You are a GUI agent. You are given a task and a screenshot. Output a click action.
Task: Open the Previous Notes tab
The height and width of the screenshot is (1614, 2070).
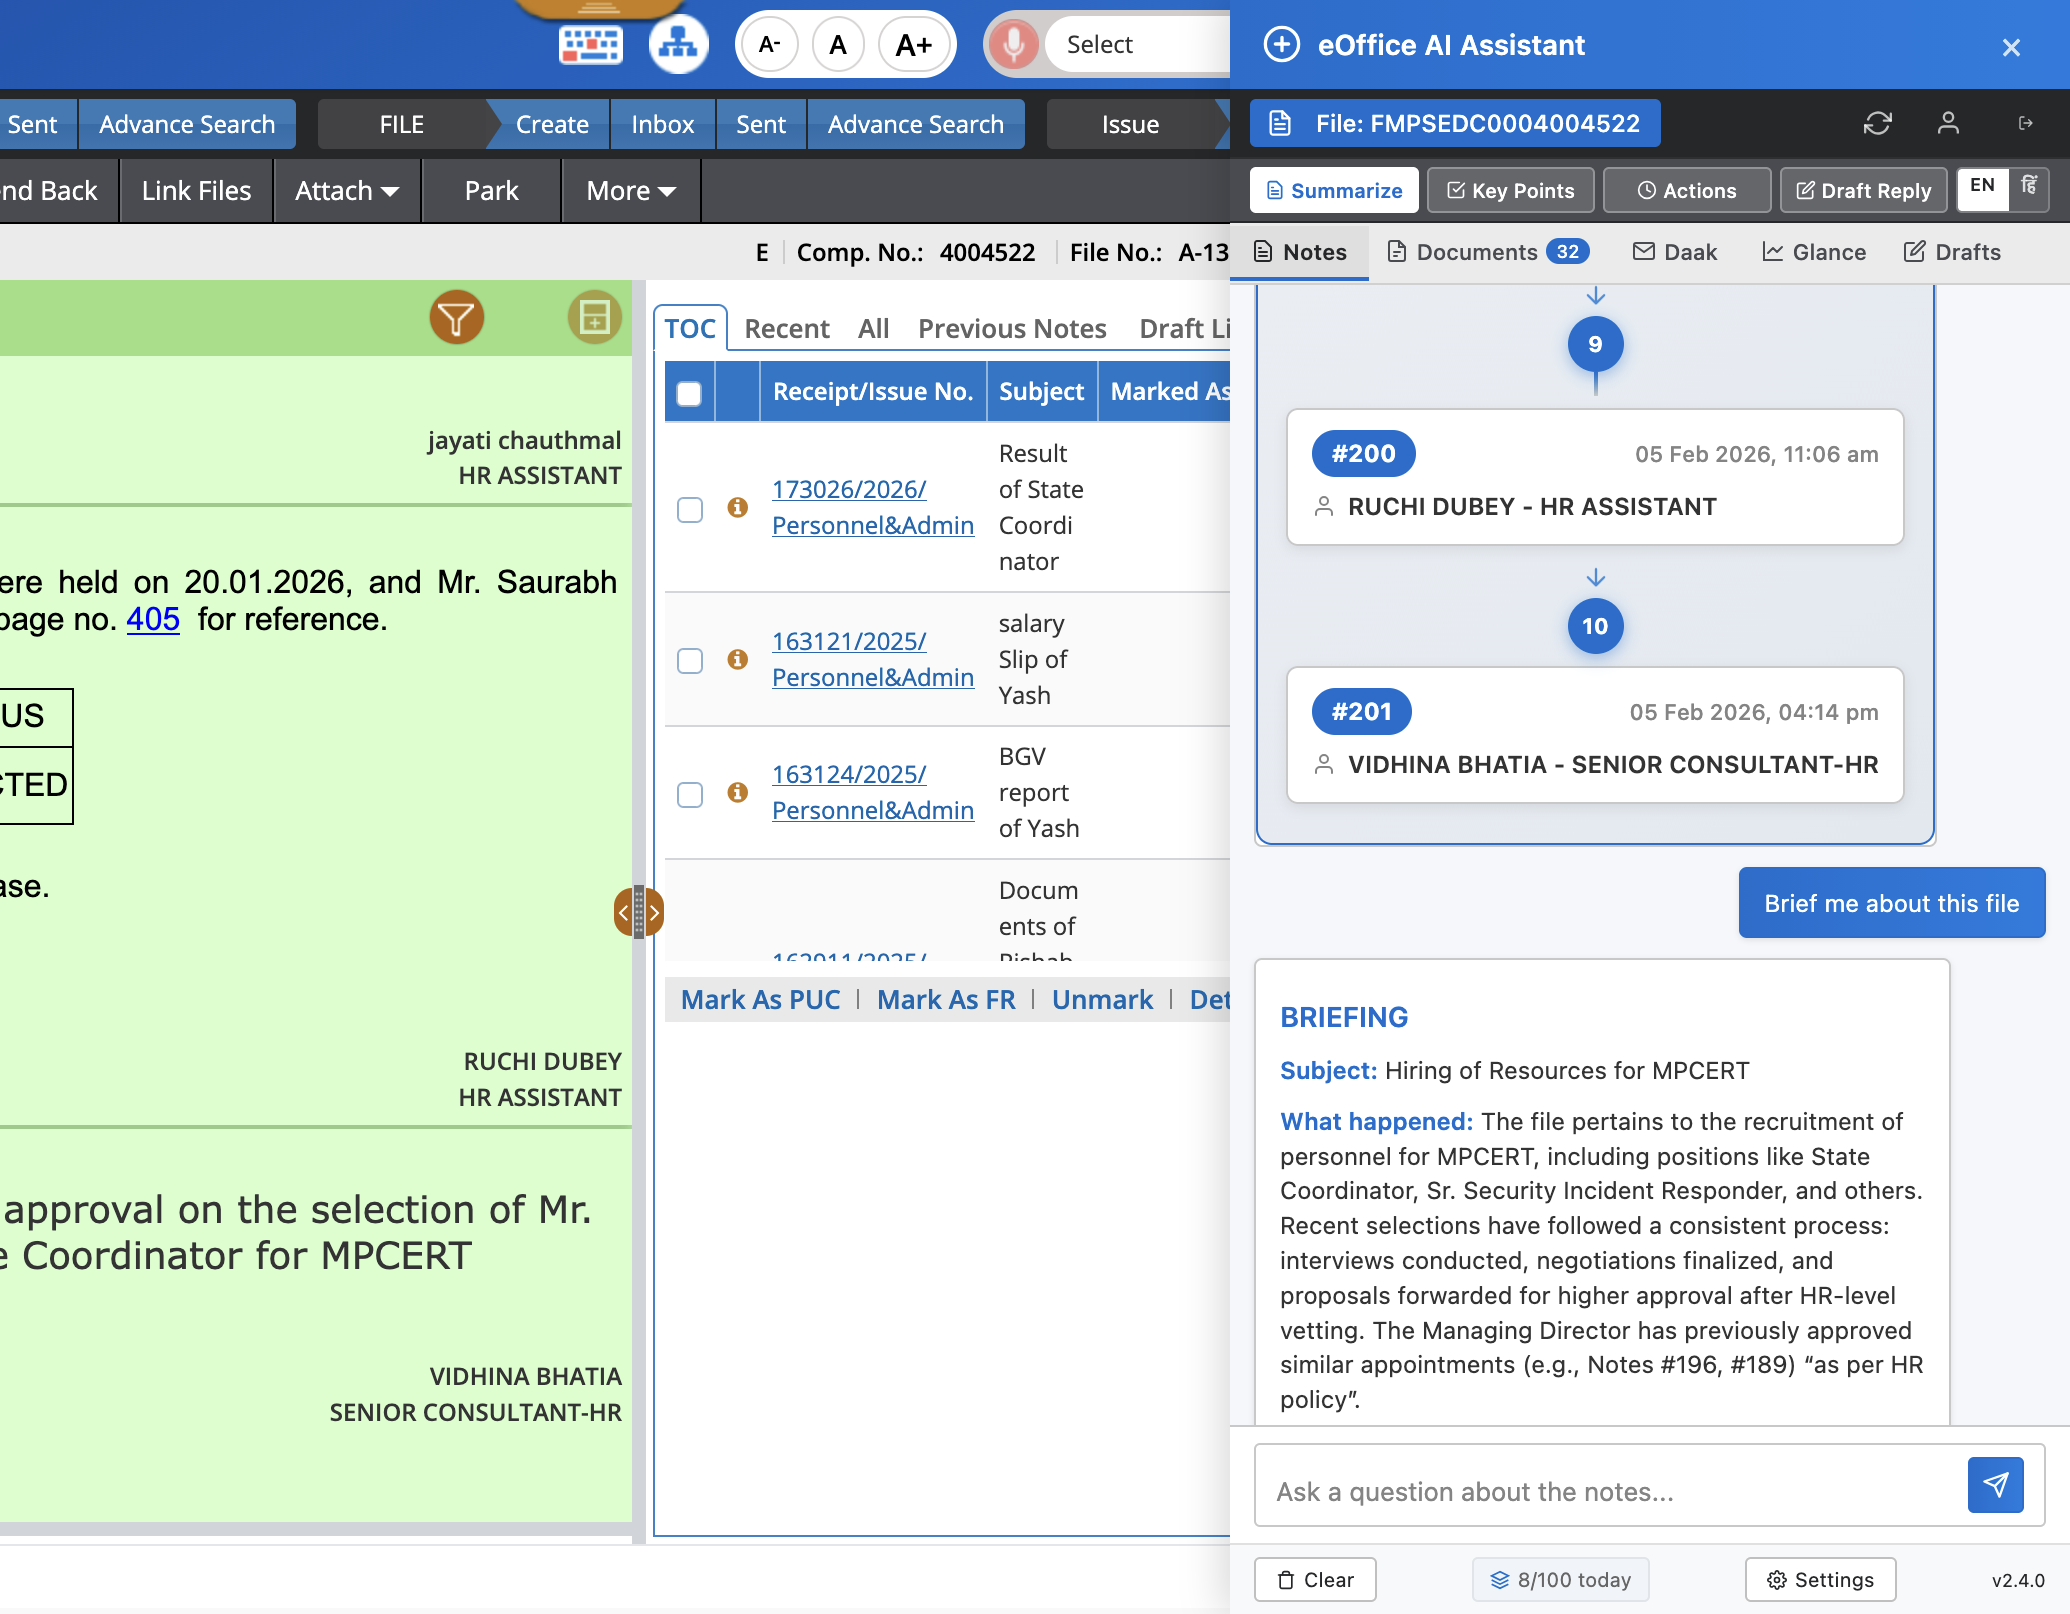[x=1011, y=328]
